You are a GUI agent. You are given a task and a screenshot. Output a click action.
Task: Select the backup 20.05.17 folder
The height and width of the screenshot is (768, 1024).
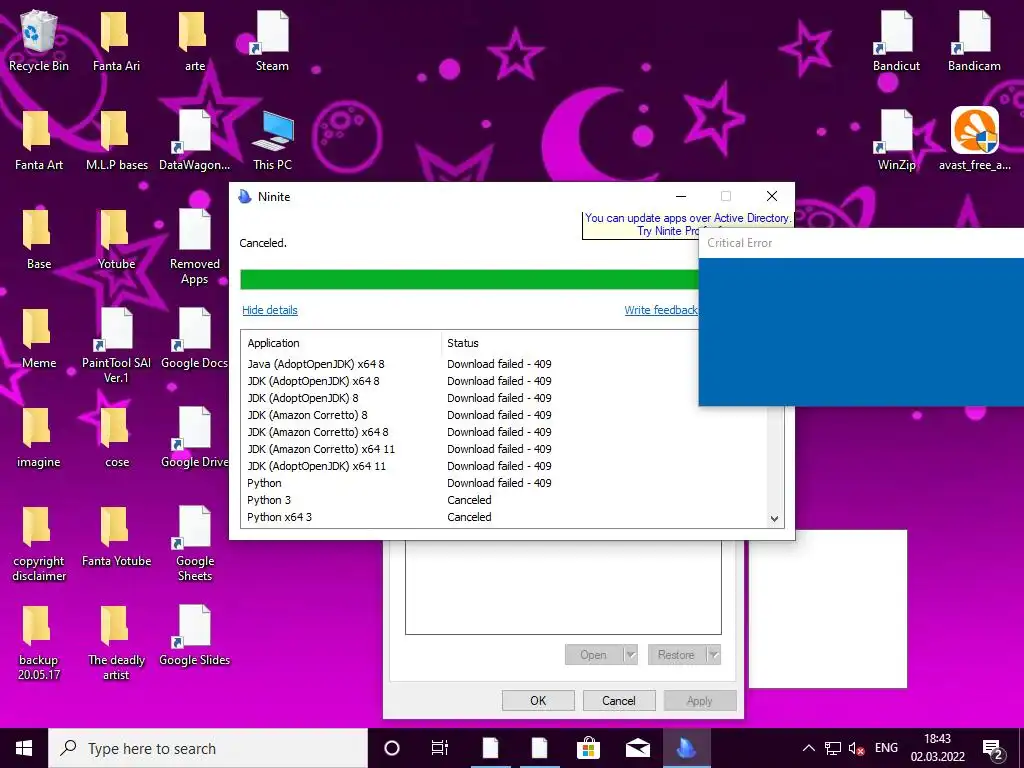tap(39, 643)
